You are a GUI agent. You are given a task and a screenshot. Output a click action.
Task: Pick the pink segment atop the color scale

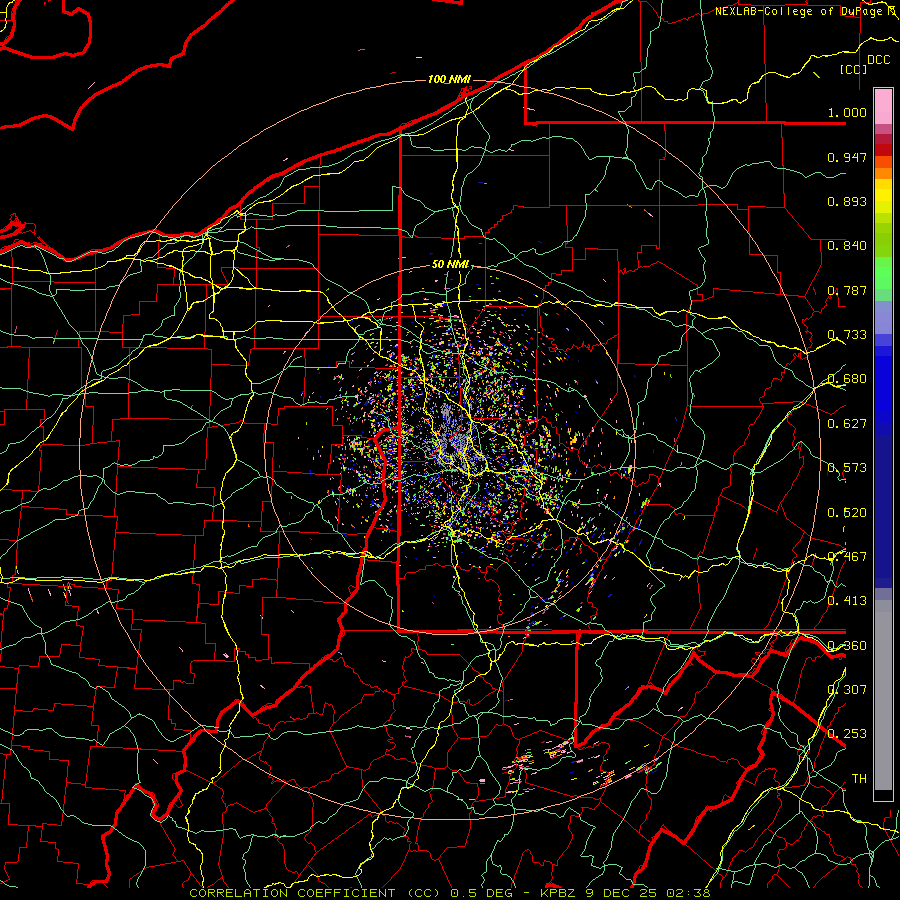[883, 107]
